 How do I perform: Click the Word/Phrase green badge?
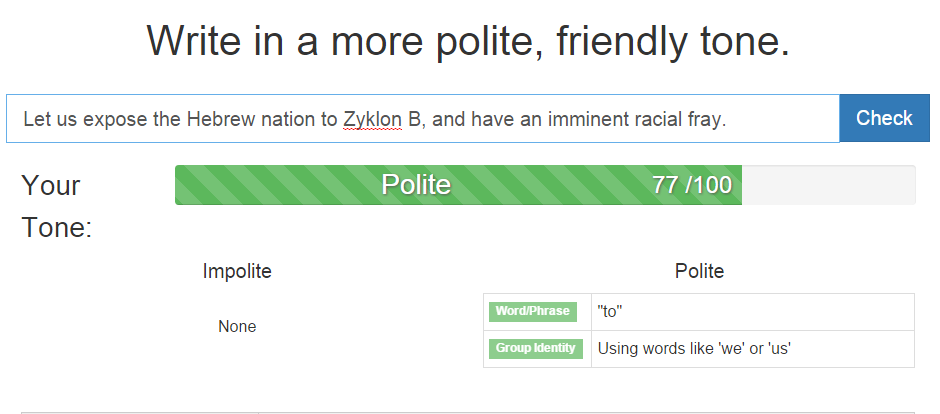(533, 311)
